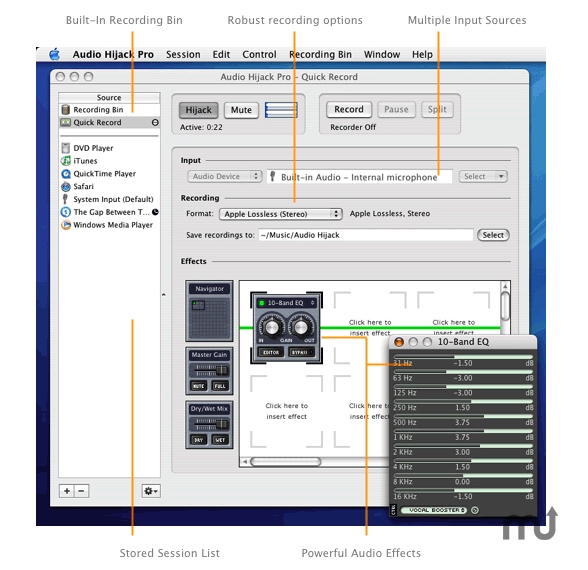Click the Save recordings to path field
Screen dimensions: 588x570
pos(366,235)
